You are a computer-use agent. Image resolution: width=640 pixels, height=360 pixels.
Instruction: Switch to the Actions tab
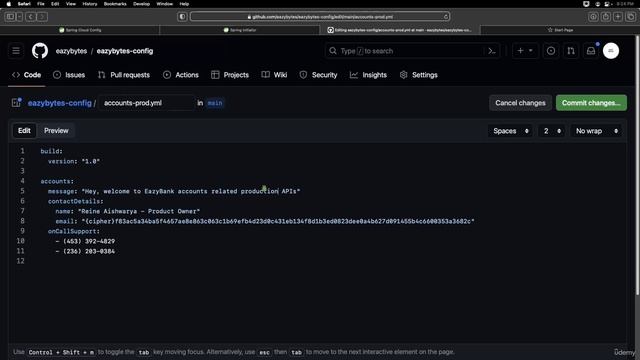181,75
